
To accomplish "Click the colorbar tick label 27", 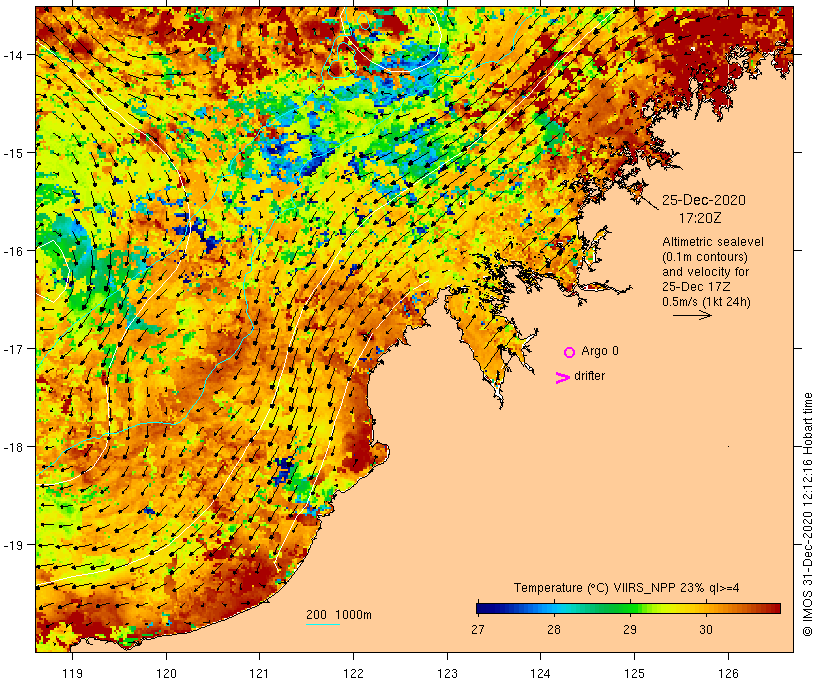I will coord(477,629).
